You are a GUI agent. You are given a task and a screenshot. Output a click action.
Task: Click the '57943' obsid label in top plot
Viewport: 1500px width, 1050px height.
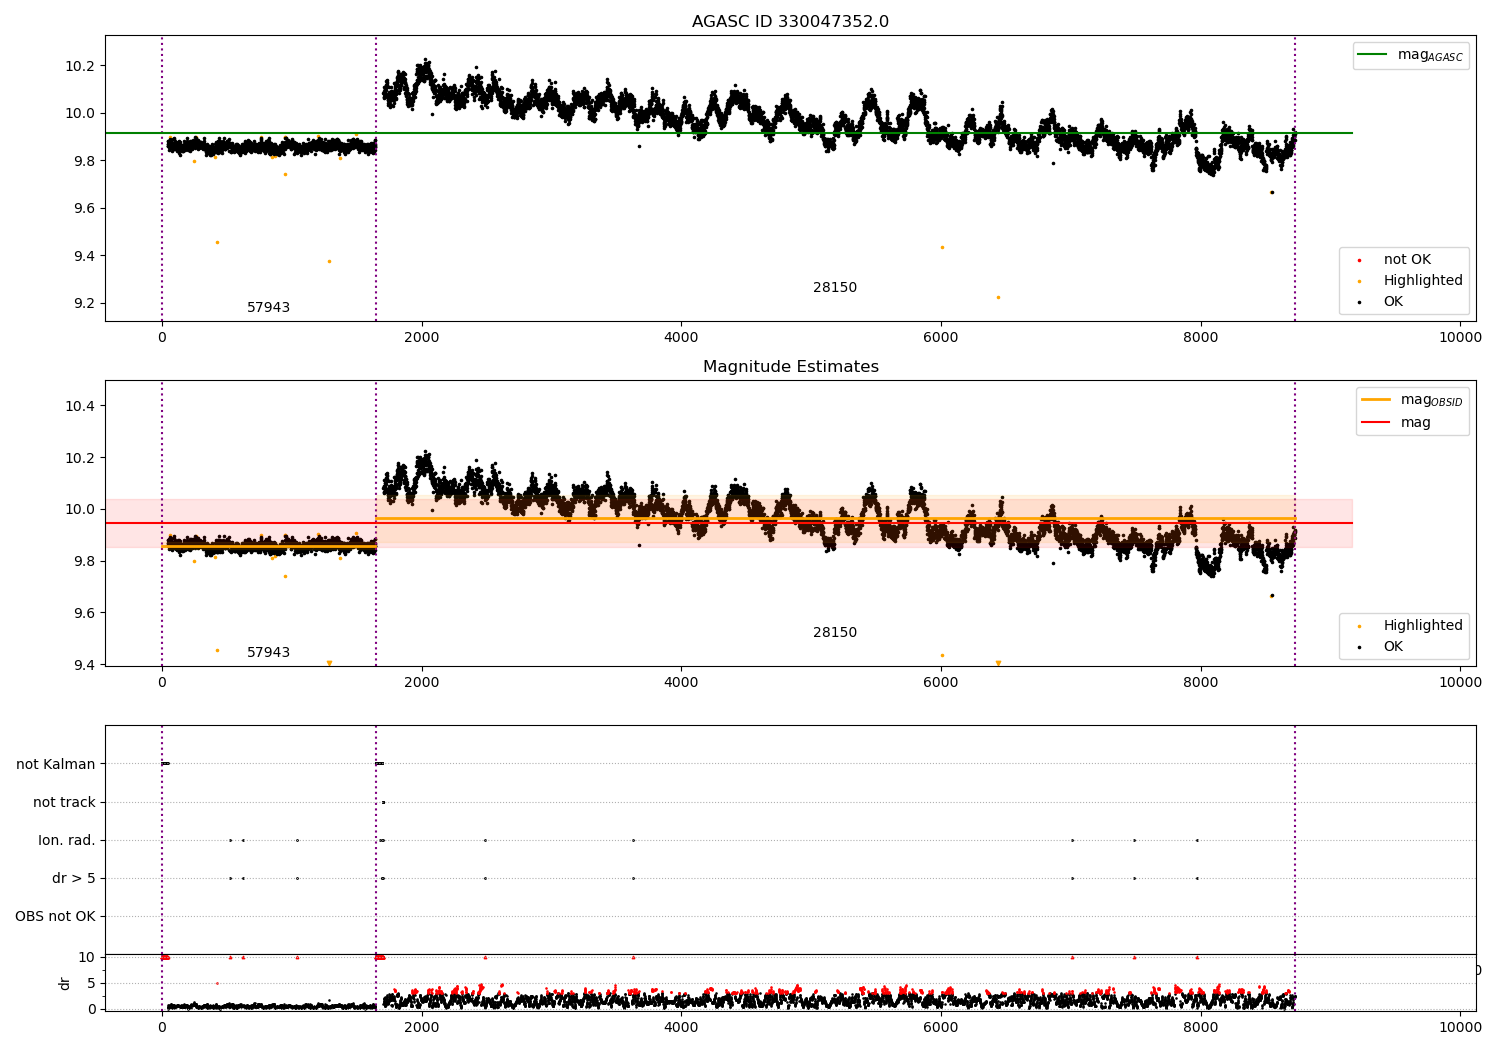(x=268, y=308)
